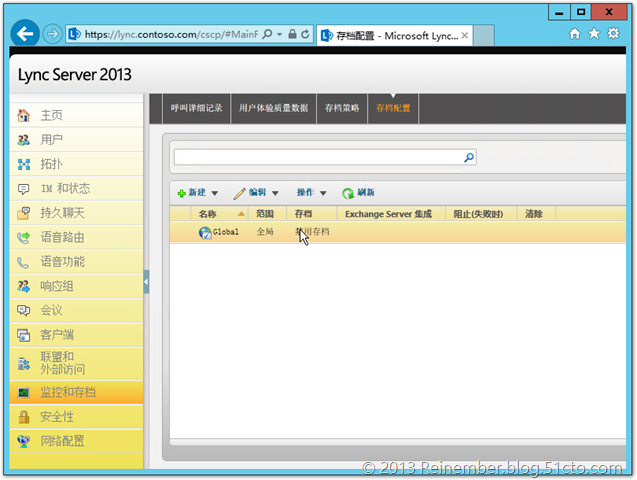Click the 用户 users icon
This screenshot has width=637, height=480.
click(x=23, y=140)
